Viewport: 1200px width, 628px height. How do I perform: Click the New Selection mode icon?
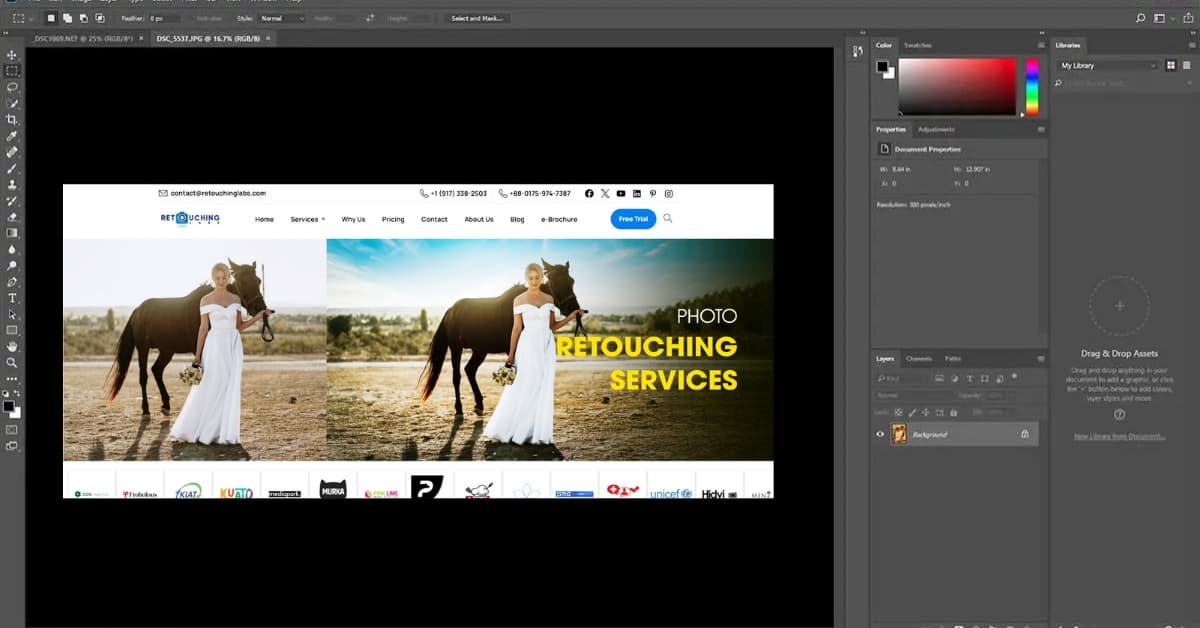[51, 18]
